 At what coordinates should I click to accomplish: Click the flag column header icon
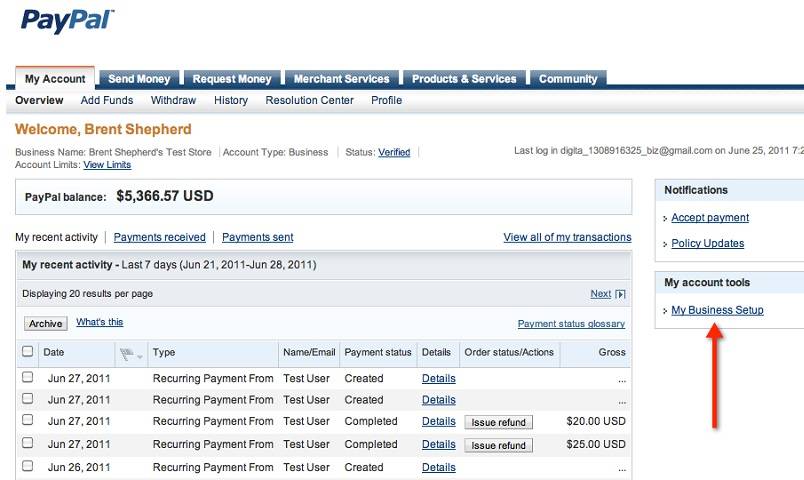(127, 353)
